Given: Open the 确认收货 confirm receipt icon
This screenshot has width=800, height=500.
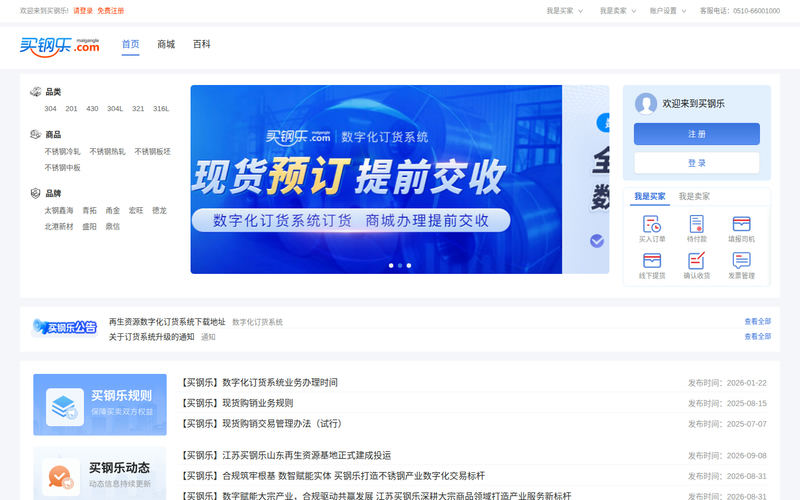Looking at the screenshot, I should [696, 261].
